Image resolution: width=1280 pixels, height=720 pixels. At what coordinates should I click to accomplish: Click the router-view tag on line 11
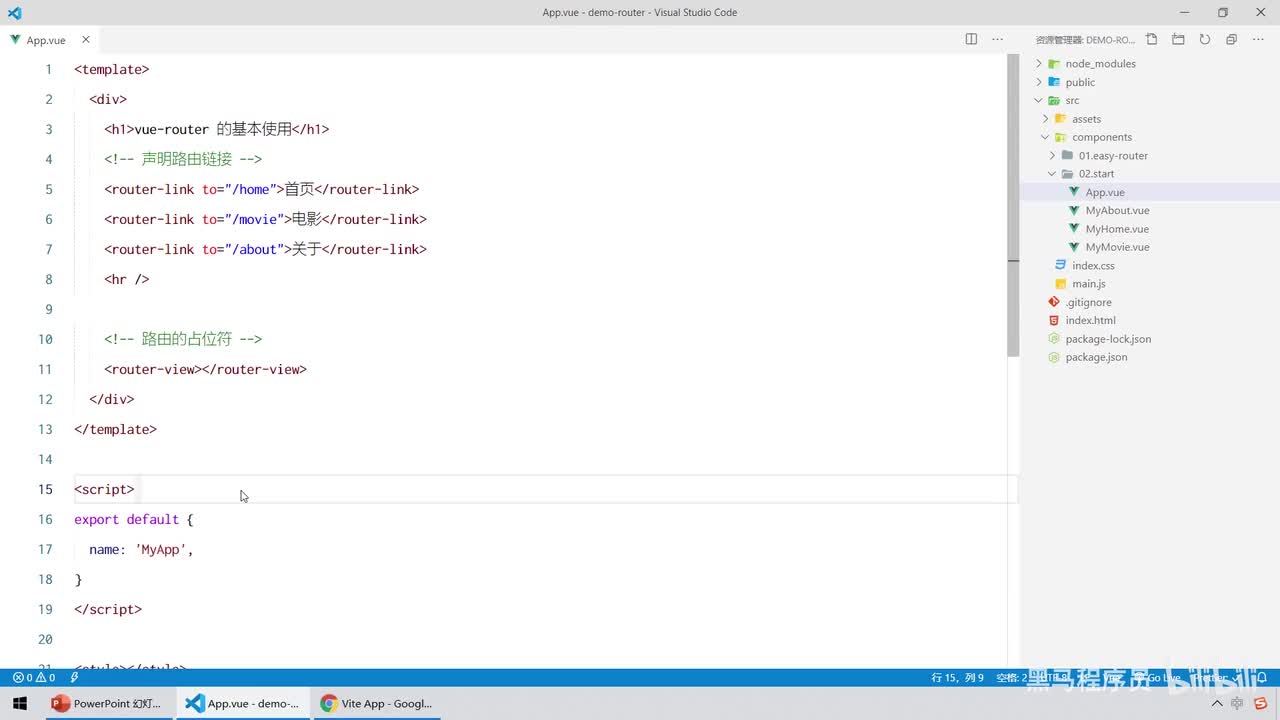tap(205, 369)
